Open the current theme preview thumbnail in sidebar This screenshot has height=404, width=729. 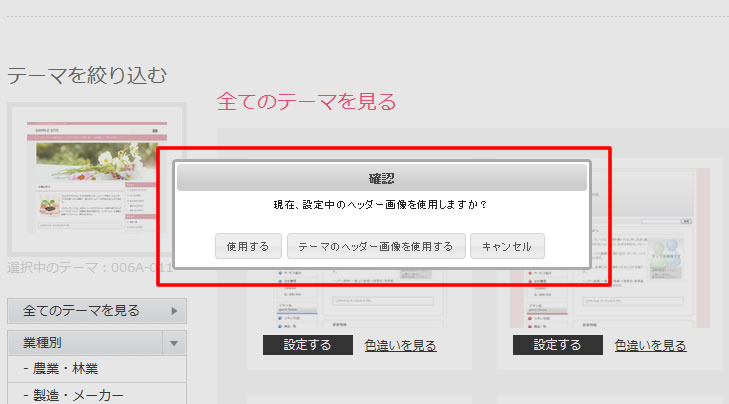tap(96, 178)
